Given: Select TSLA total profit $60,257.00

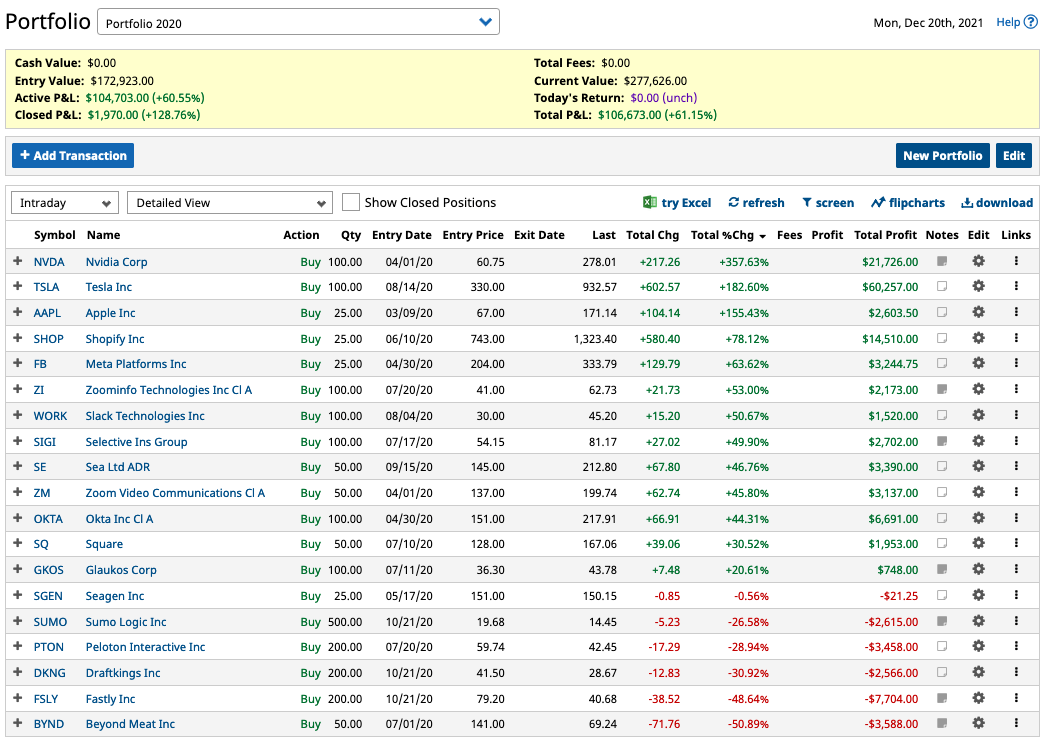Looking at the screenshot, I should coord(890,287).
